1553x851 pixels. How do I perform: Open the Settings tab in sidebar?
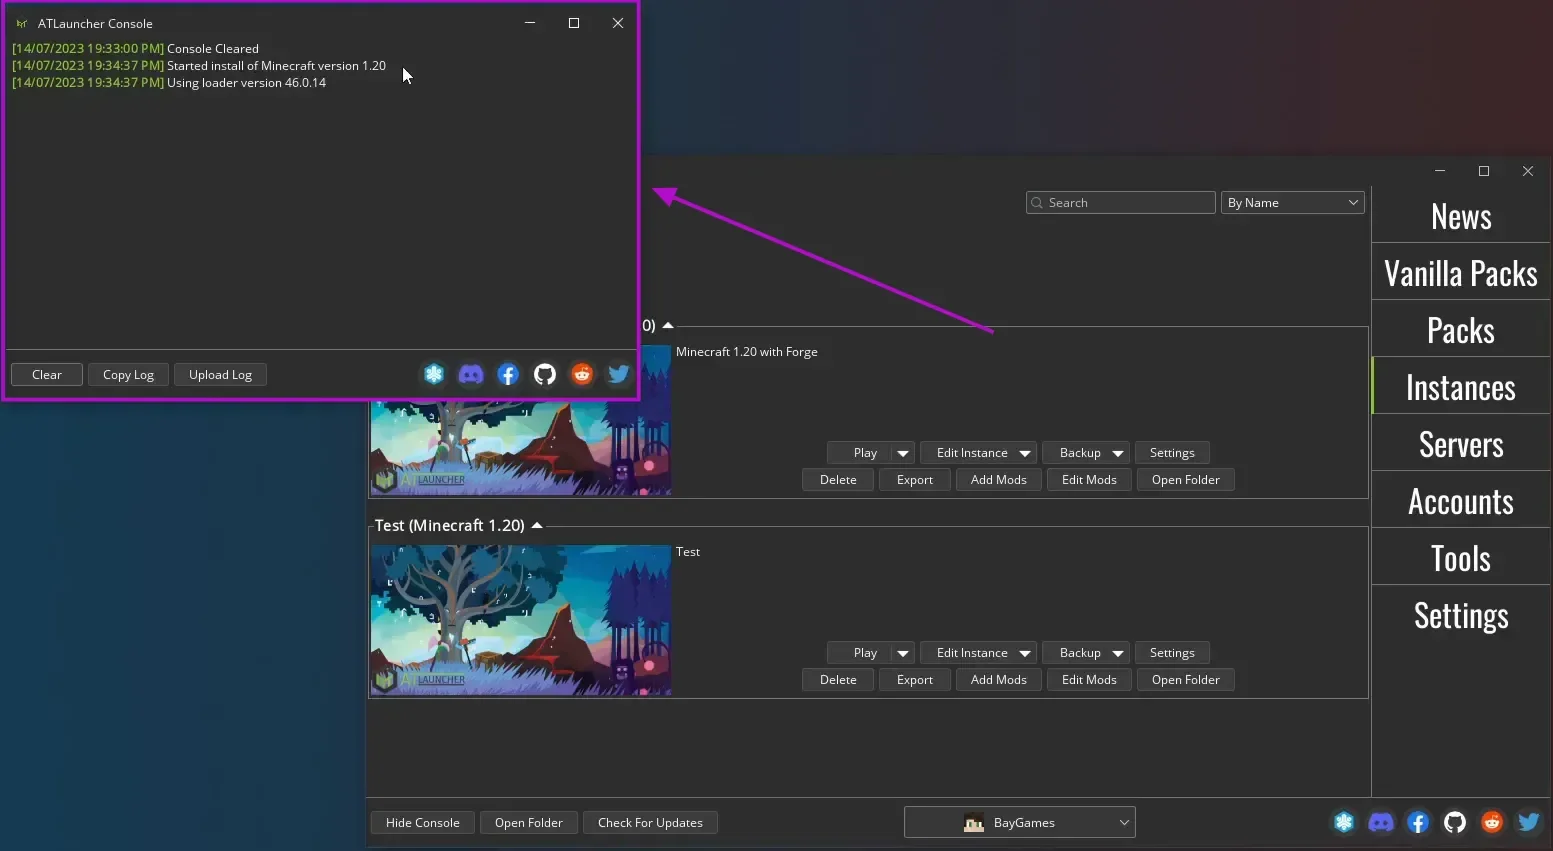click(1461, 615)
